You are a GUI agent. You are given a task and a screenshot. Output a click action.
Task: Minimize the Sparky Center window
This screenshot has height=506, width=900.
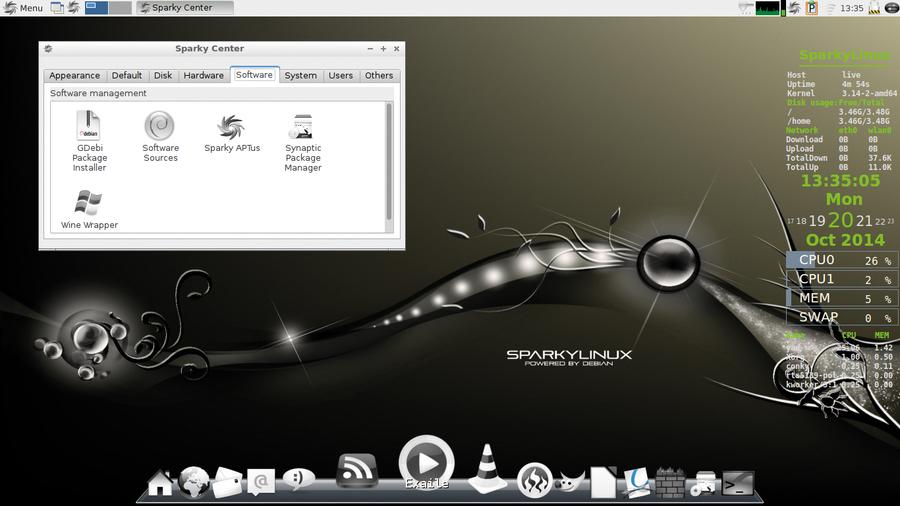(370, 49)
